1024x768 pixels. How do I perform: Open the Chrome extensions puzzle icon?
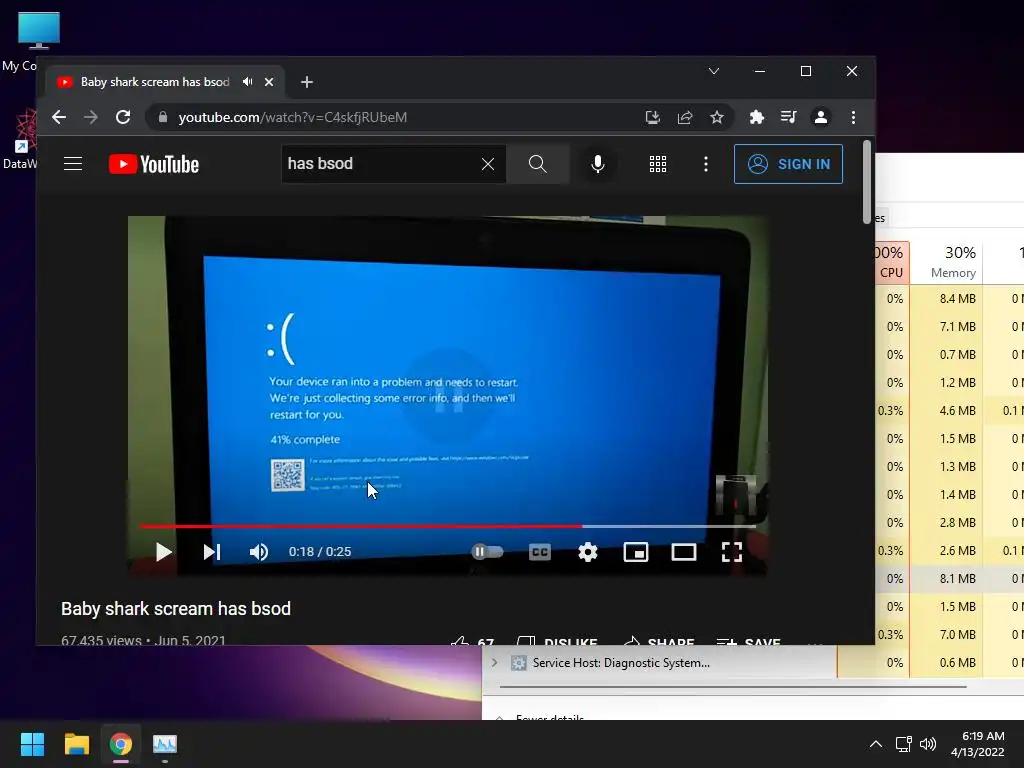[x=756, y=117]
